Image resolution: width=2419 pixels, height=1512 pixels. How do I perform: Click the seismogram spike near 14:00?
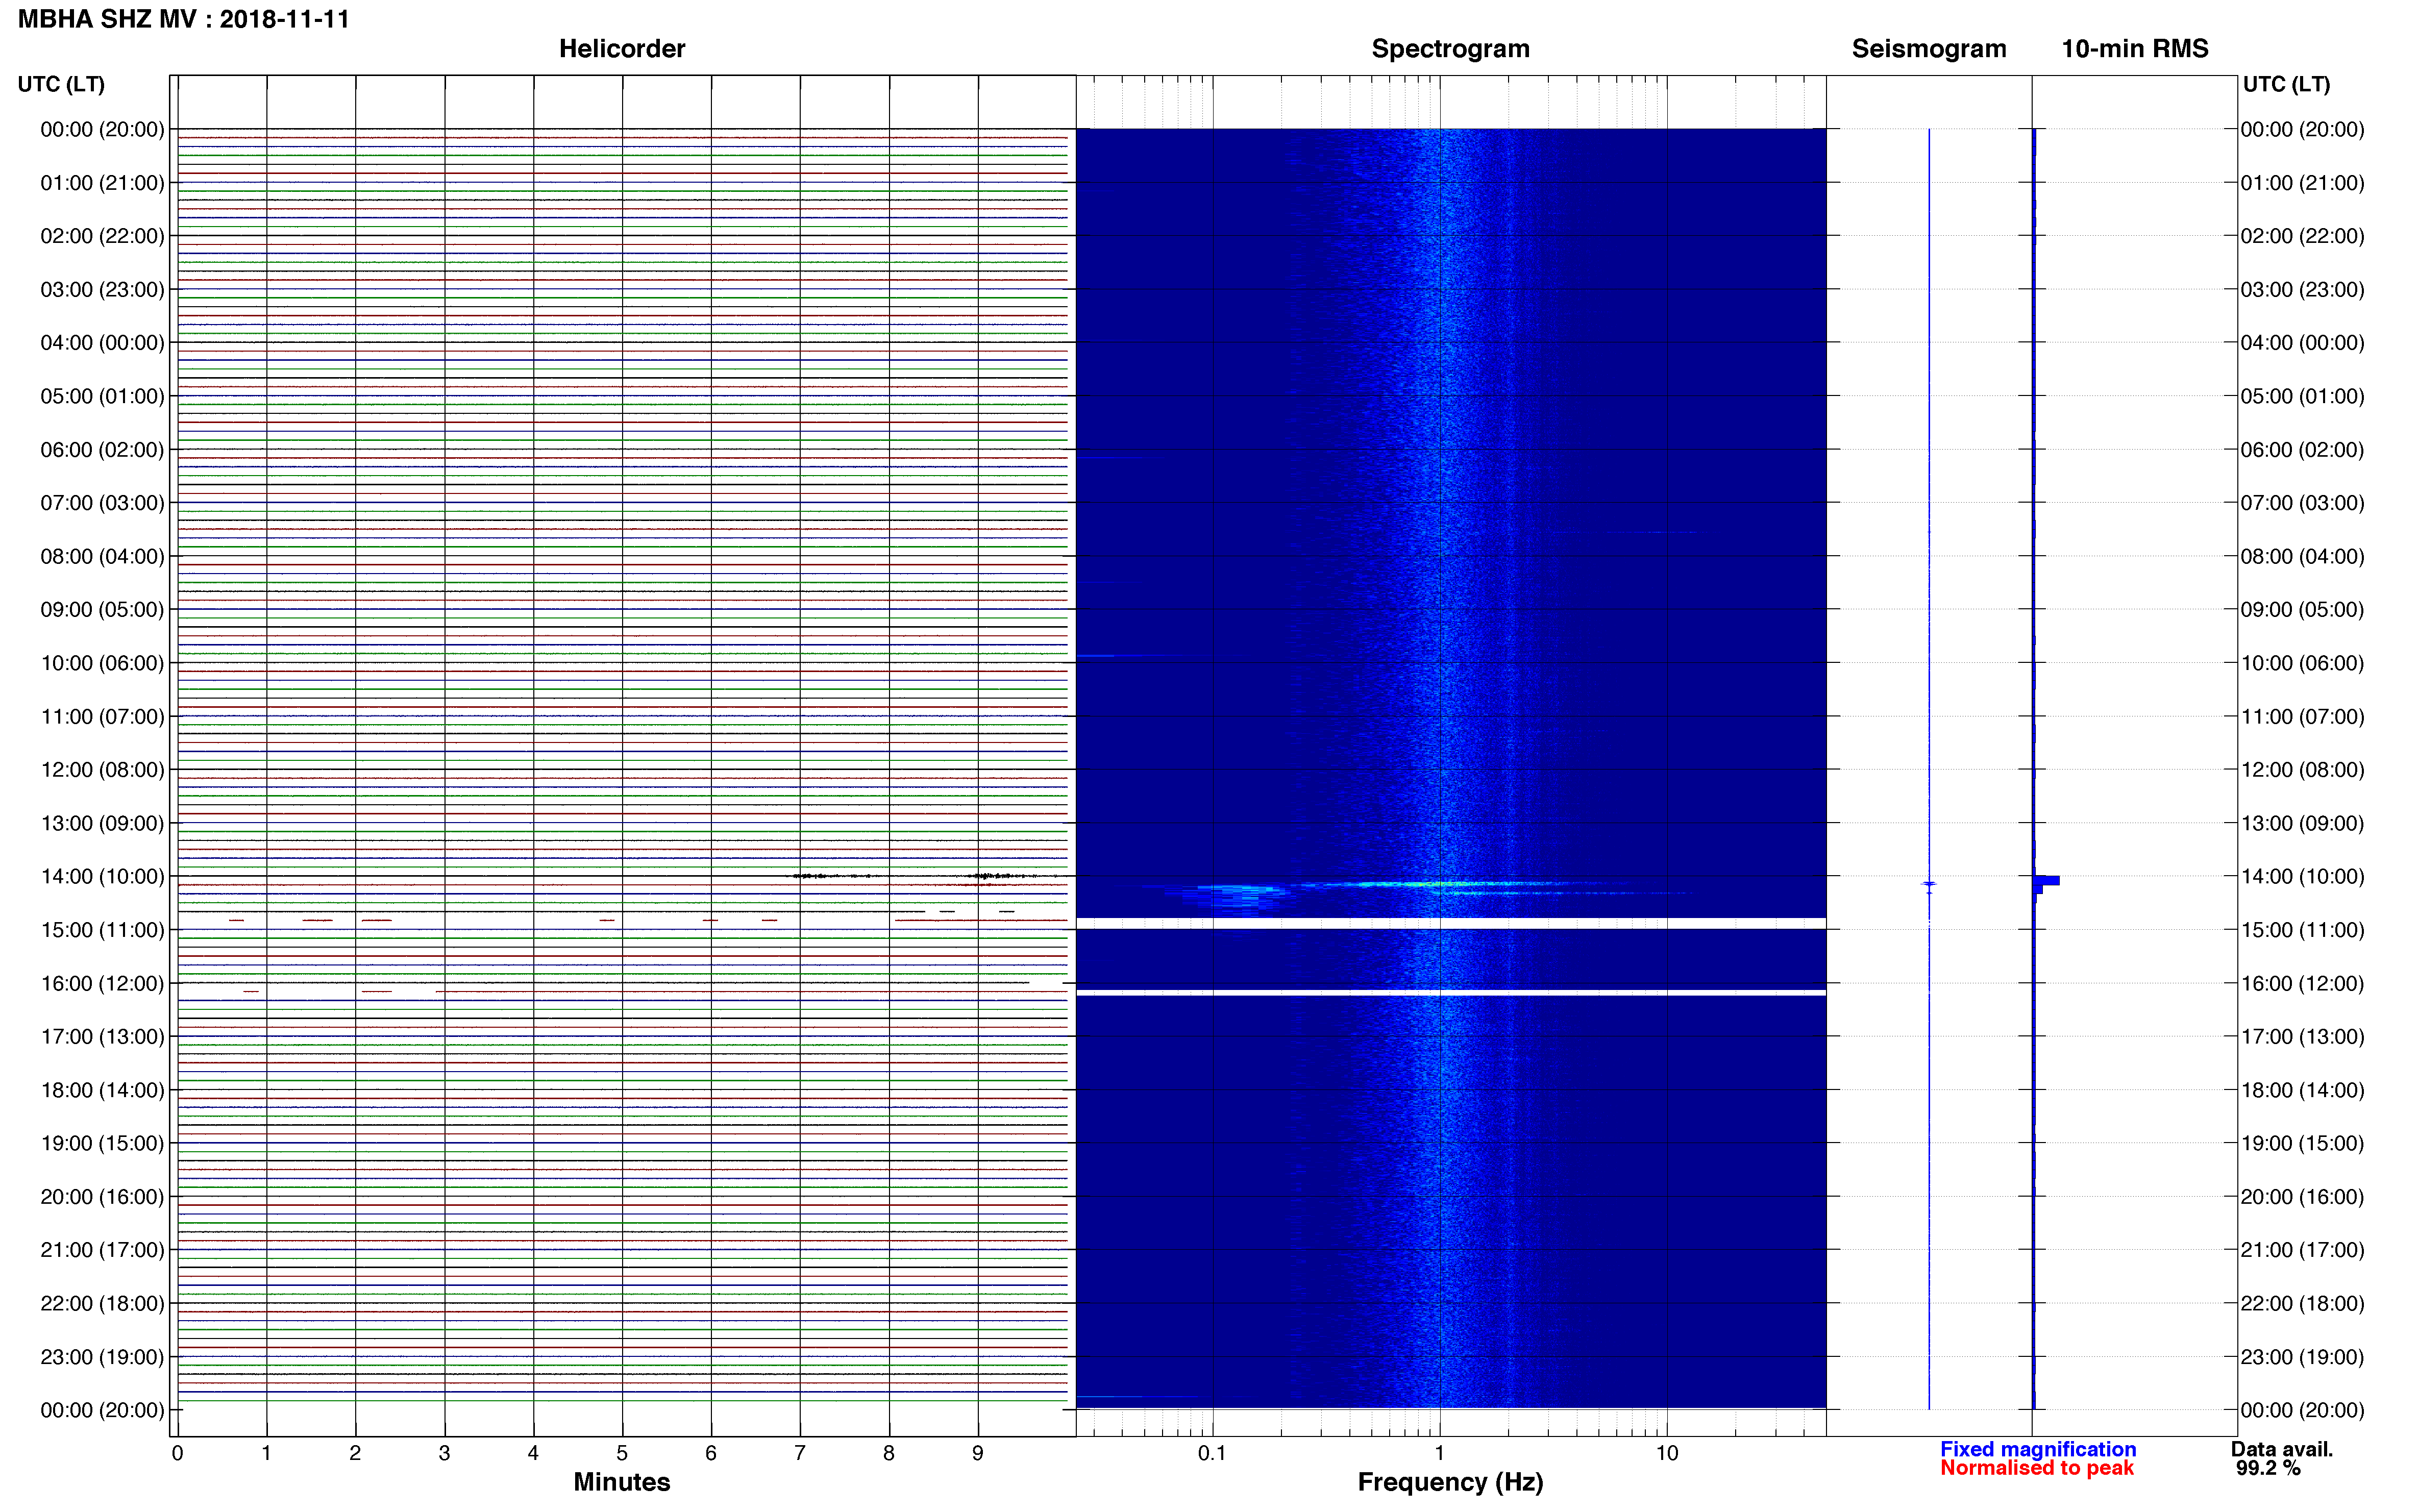click(1929, 884)
